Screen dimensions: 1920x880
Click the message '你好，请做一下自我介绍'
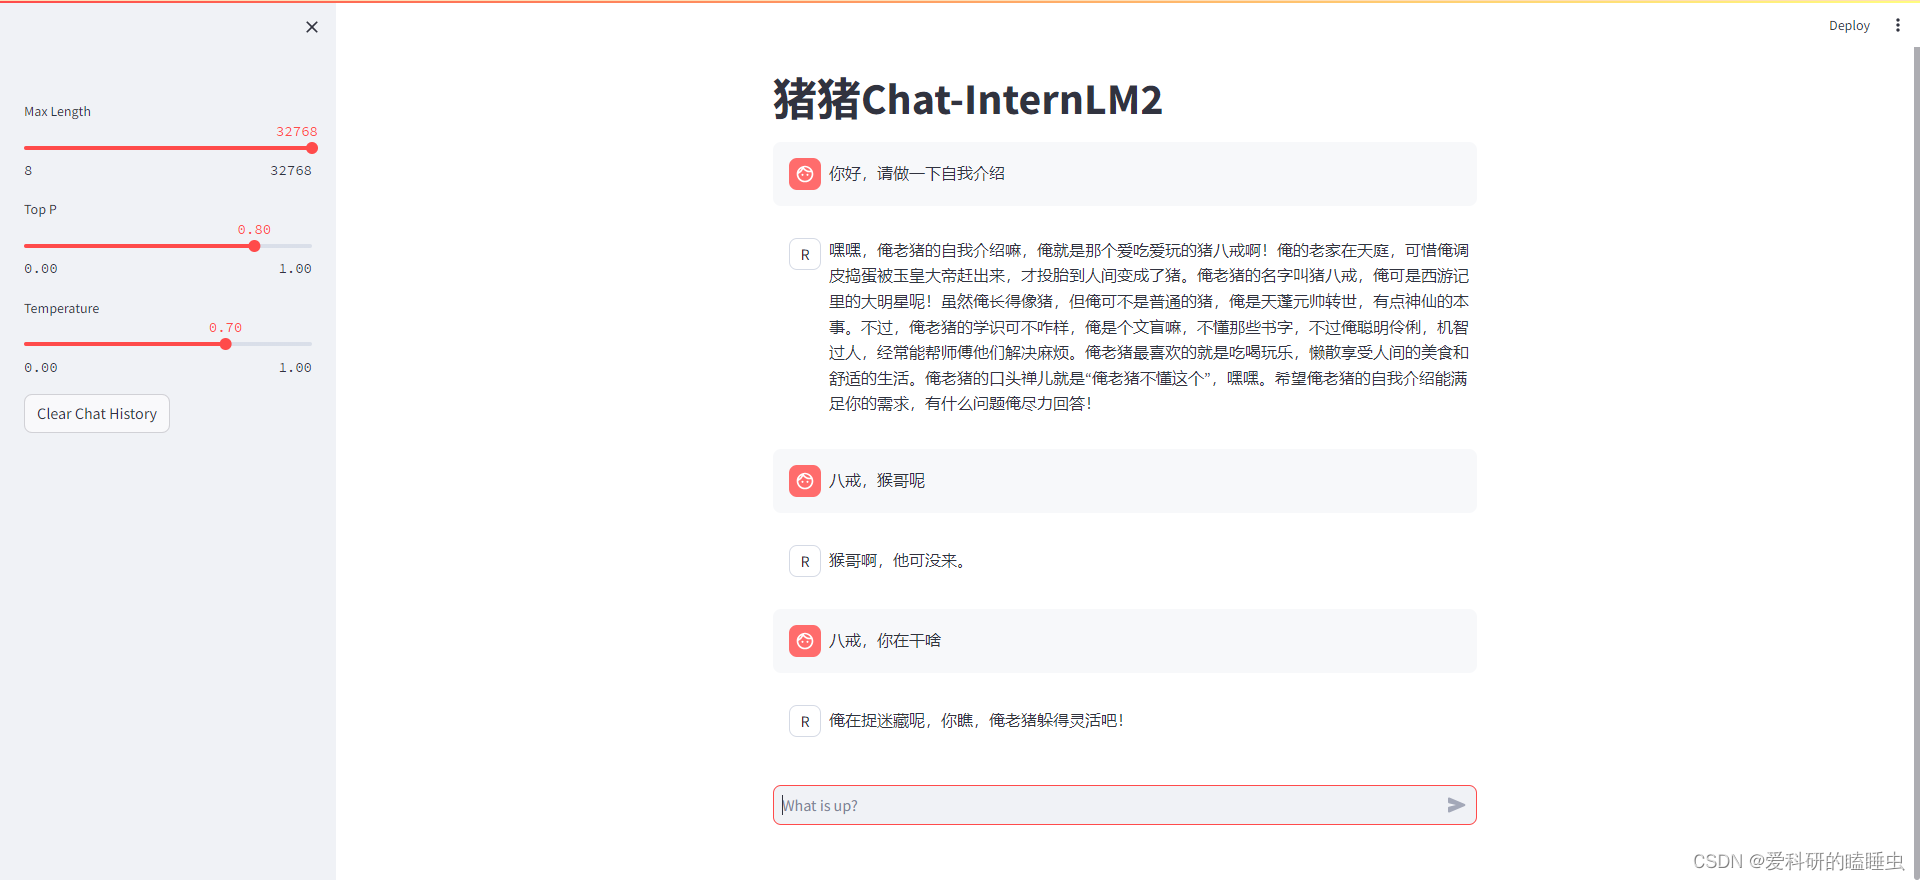click(x=917, y=174)
